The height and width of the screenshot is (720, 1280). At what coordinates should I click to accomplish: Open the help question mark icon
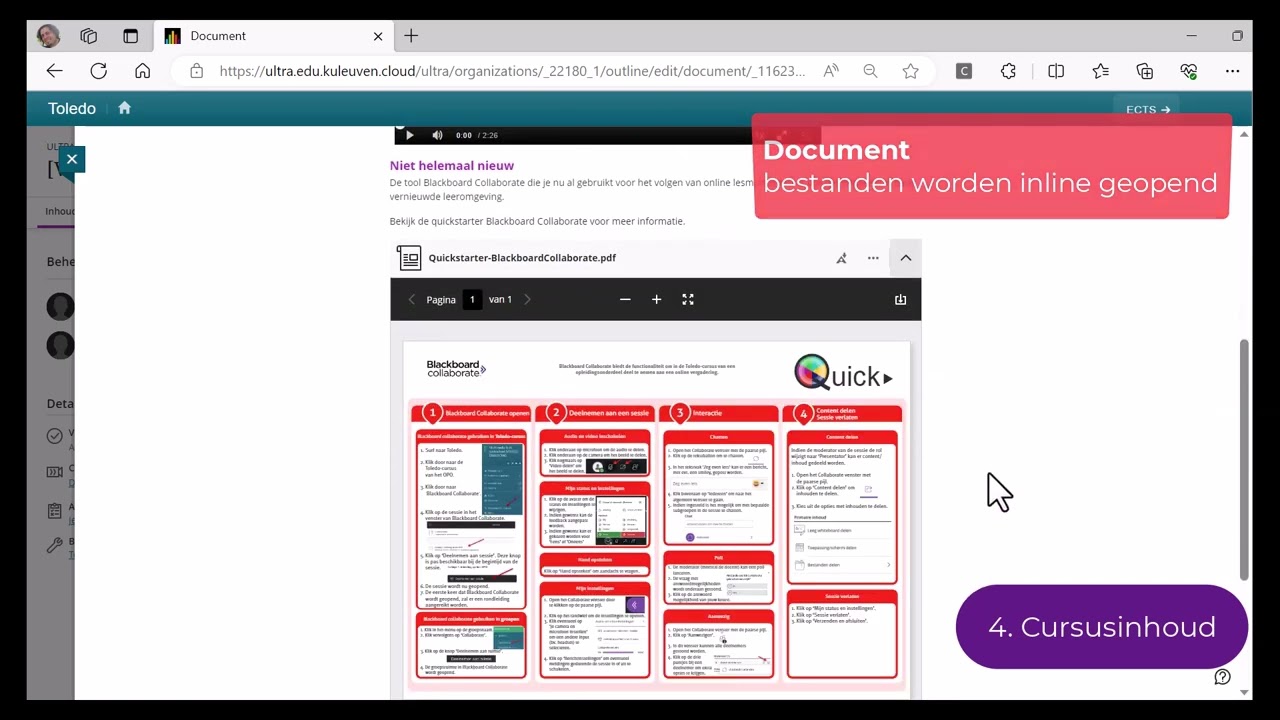click(1222, 677)
